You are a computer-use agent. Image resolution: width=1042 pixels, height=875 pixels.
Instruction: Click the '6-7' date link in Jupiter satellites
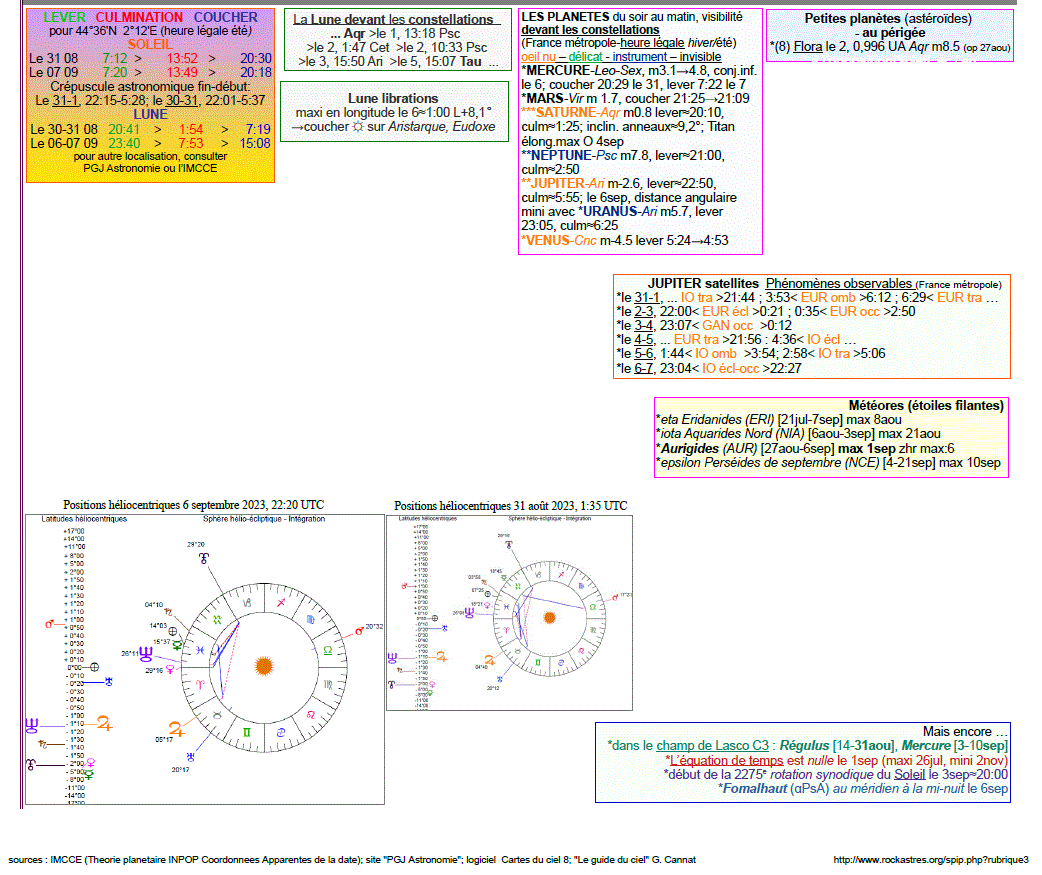click(x=644, y=368)
